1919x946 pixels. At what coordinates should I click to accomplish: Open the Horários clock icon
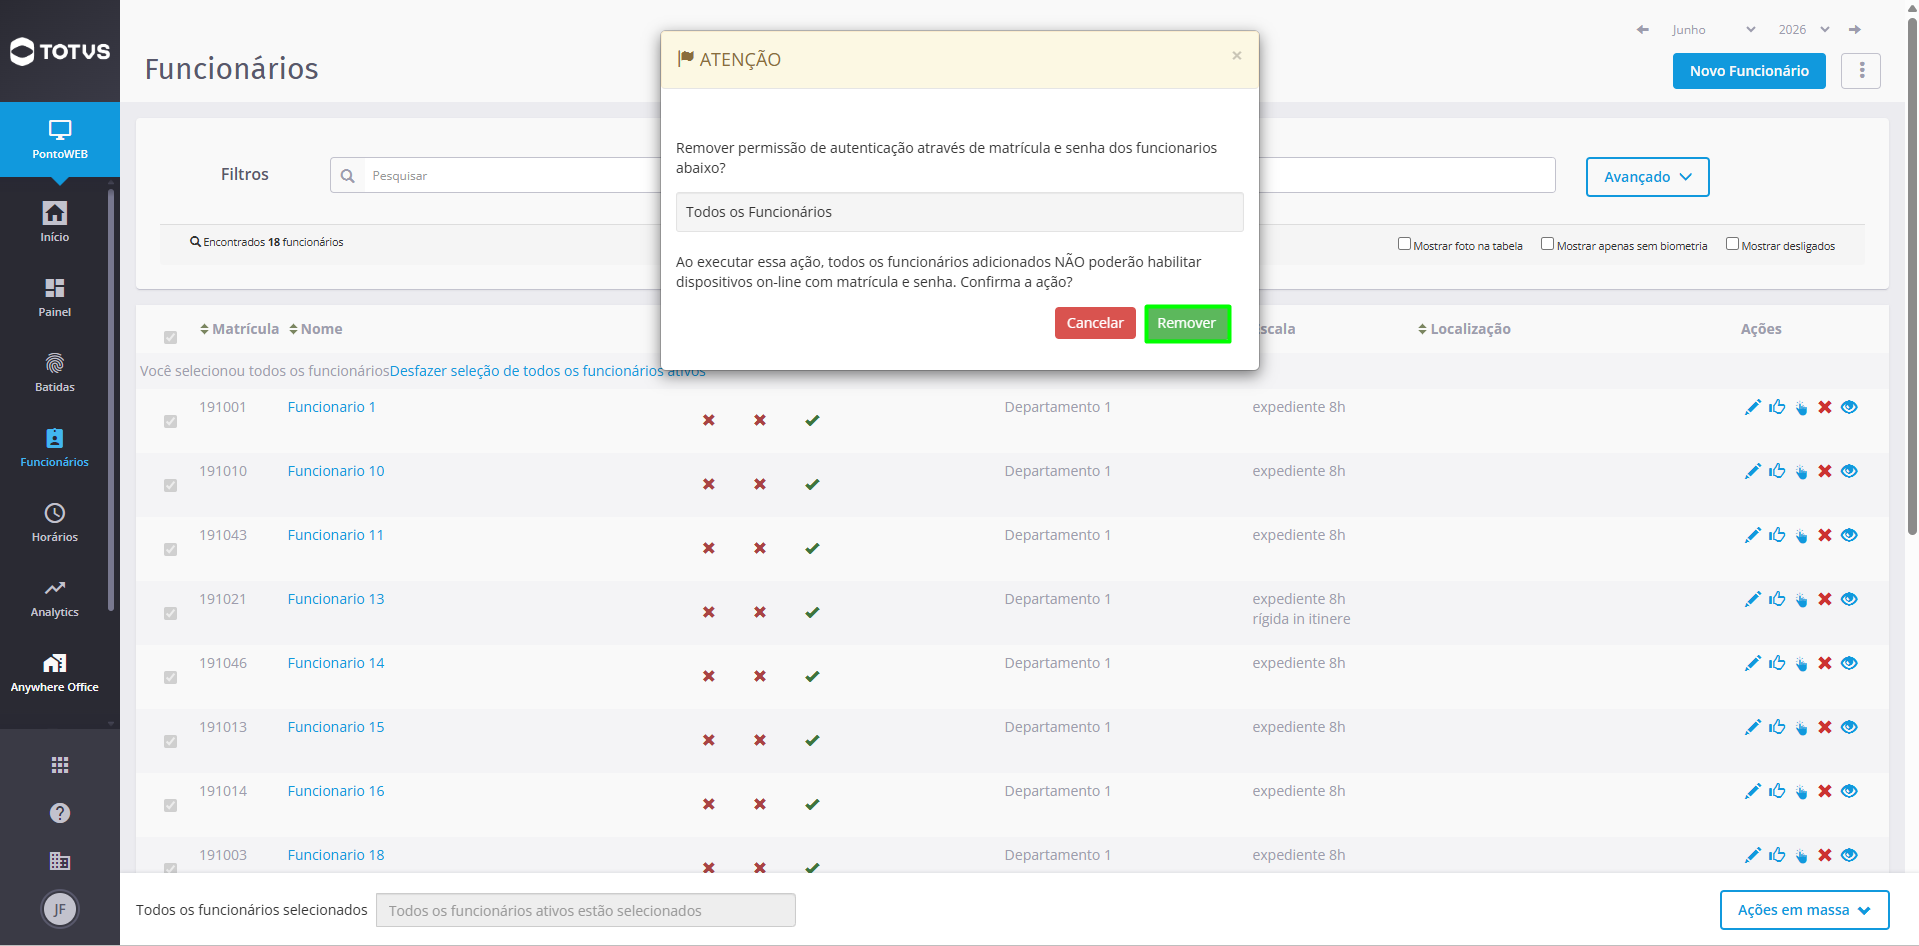pyautogui.click(x=55, y=513)
